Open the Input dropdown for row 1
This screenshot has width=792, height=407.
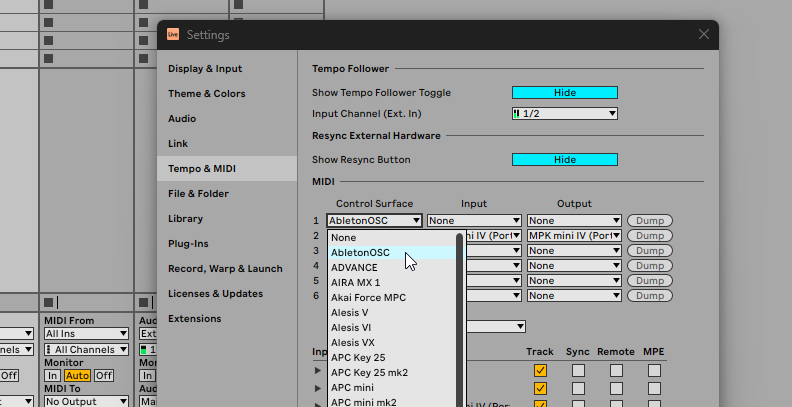coord(474,221)
